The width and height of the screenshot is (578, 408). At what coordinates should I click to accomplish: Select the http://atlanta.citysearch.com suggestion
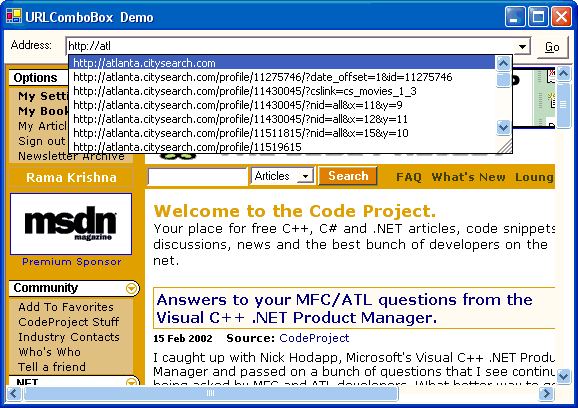tap(282, 63)
